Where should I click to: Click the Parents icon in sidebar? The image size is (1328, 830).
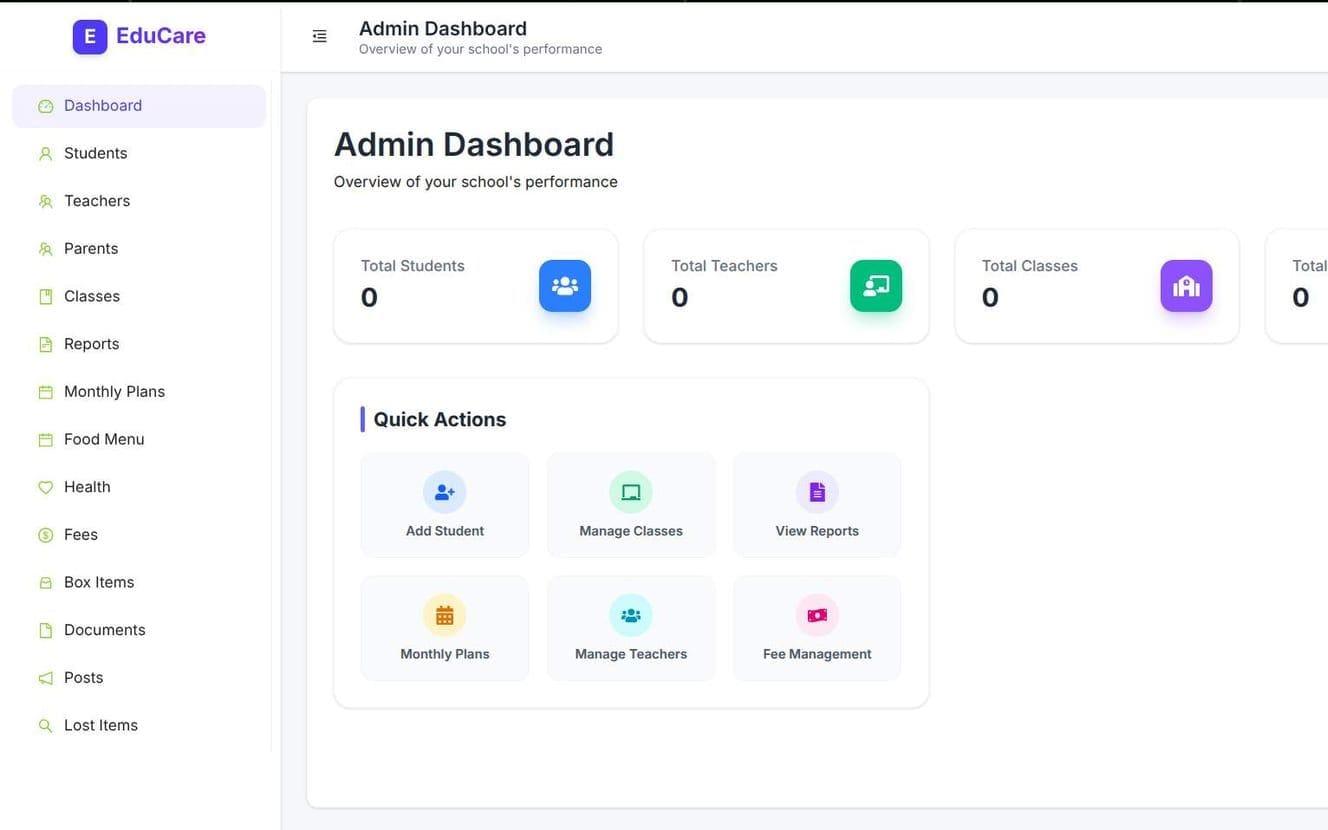[x=45, y=249]
